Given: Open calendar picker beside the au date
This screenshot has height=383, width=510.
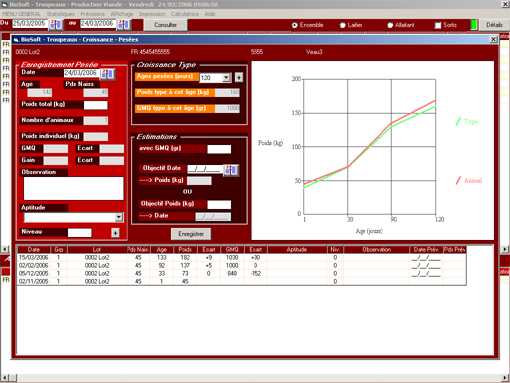Looking at the screenshot, I should (x=124, y=24).
